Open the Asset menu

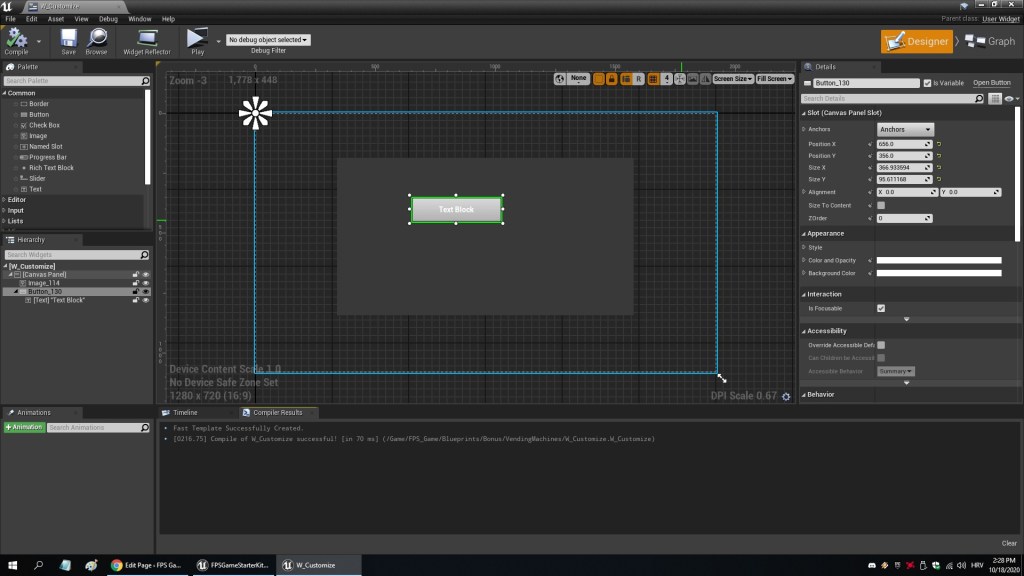[56, 19]
